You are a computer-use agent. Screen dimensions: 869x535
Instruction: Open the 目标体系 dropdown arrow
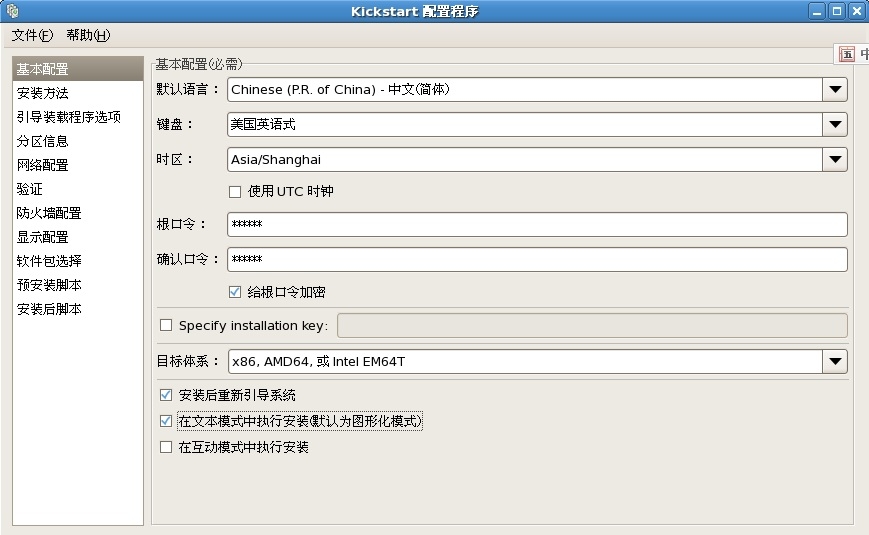(835, 361)
